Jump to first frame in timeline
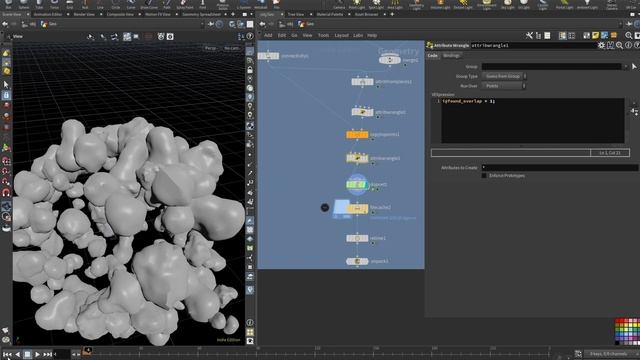This screenshot has height=360, width=640. tap(7, 354)
